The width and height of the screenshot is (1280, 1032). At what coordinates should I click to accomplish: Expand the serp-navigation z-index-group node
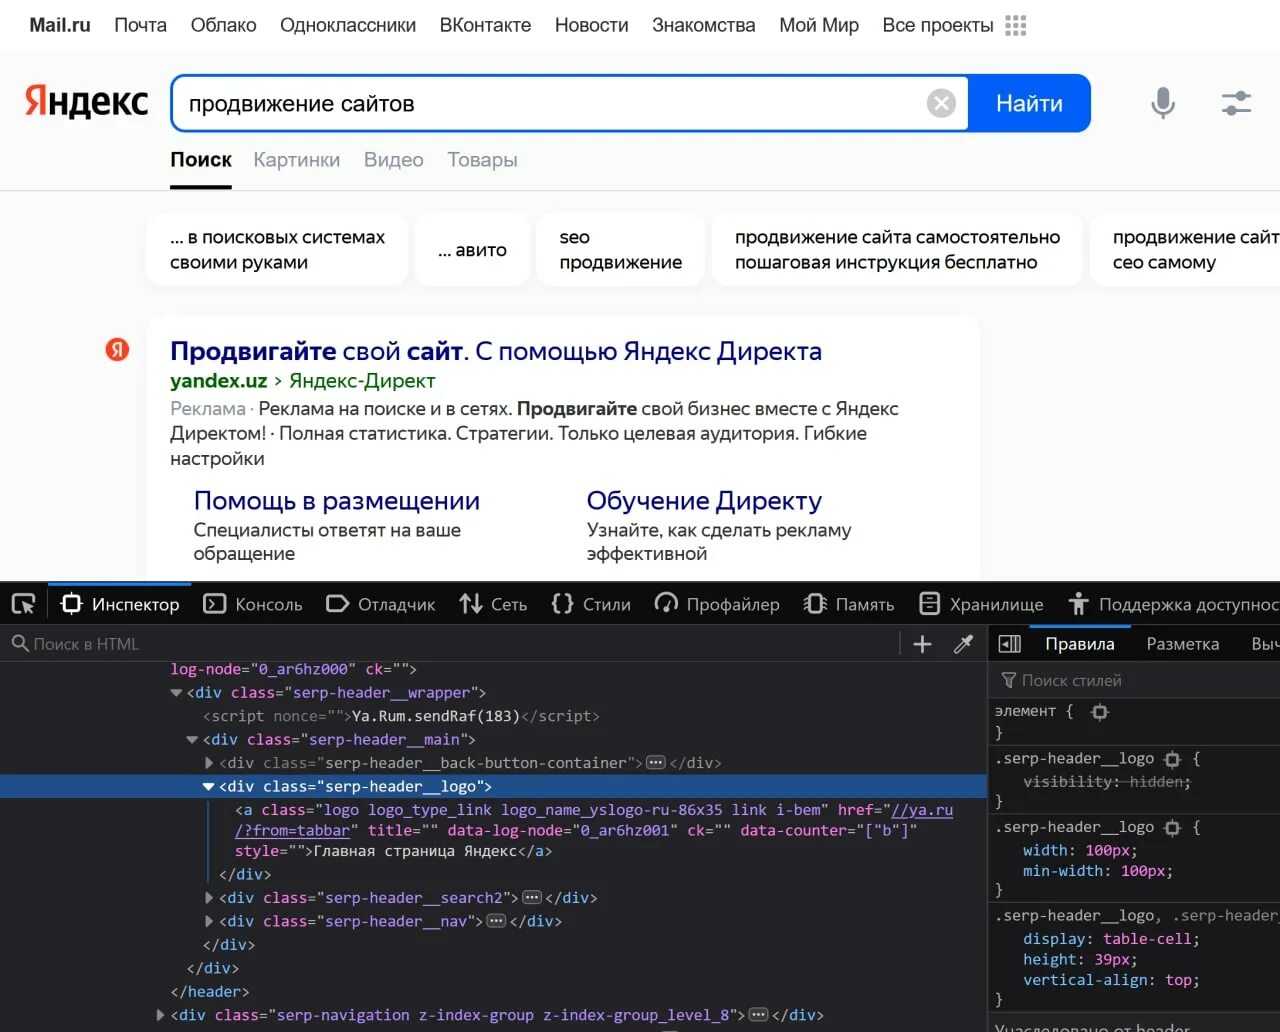point(160,1015)
